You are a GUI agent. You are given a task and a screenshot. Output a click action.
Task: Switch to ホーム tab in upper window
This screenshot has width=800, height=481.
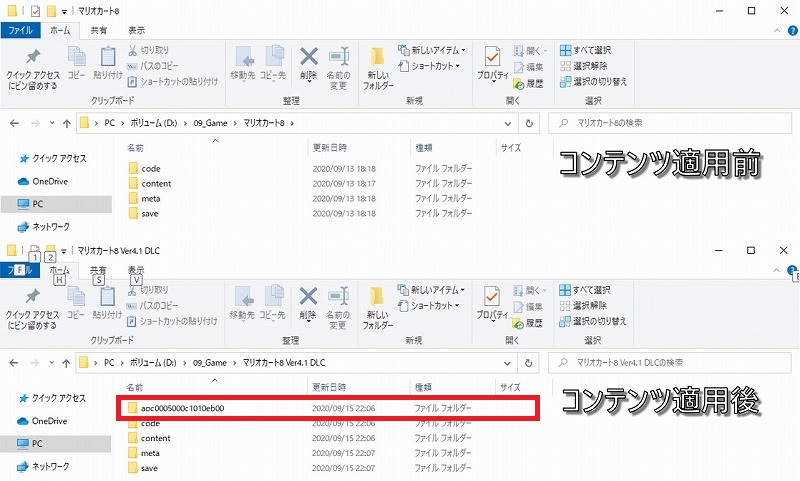60,30
